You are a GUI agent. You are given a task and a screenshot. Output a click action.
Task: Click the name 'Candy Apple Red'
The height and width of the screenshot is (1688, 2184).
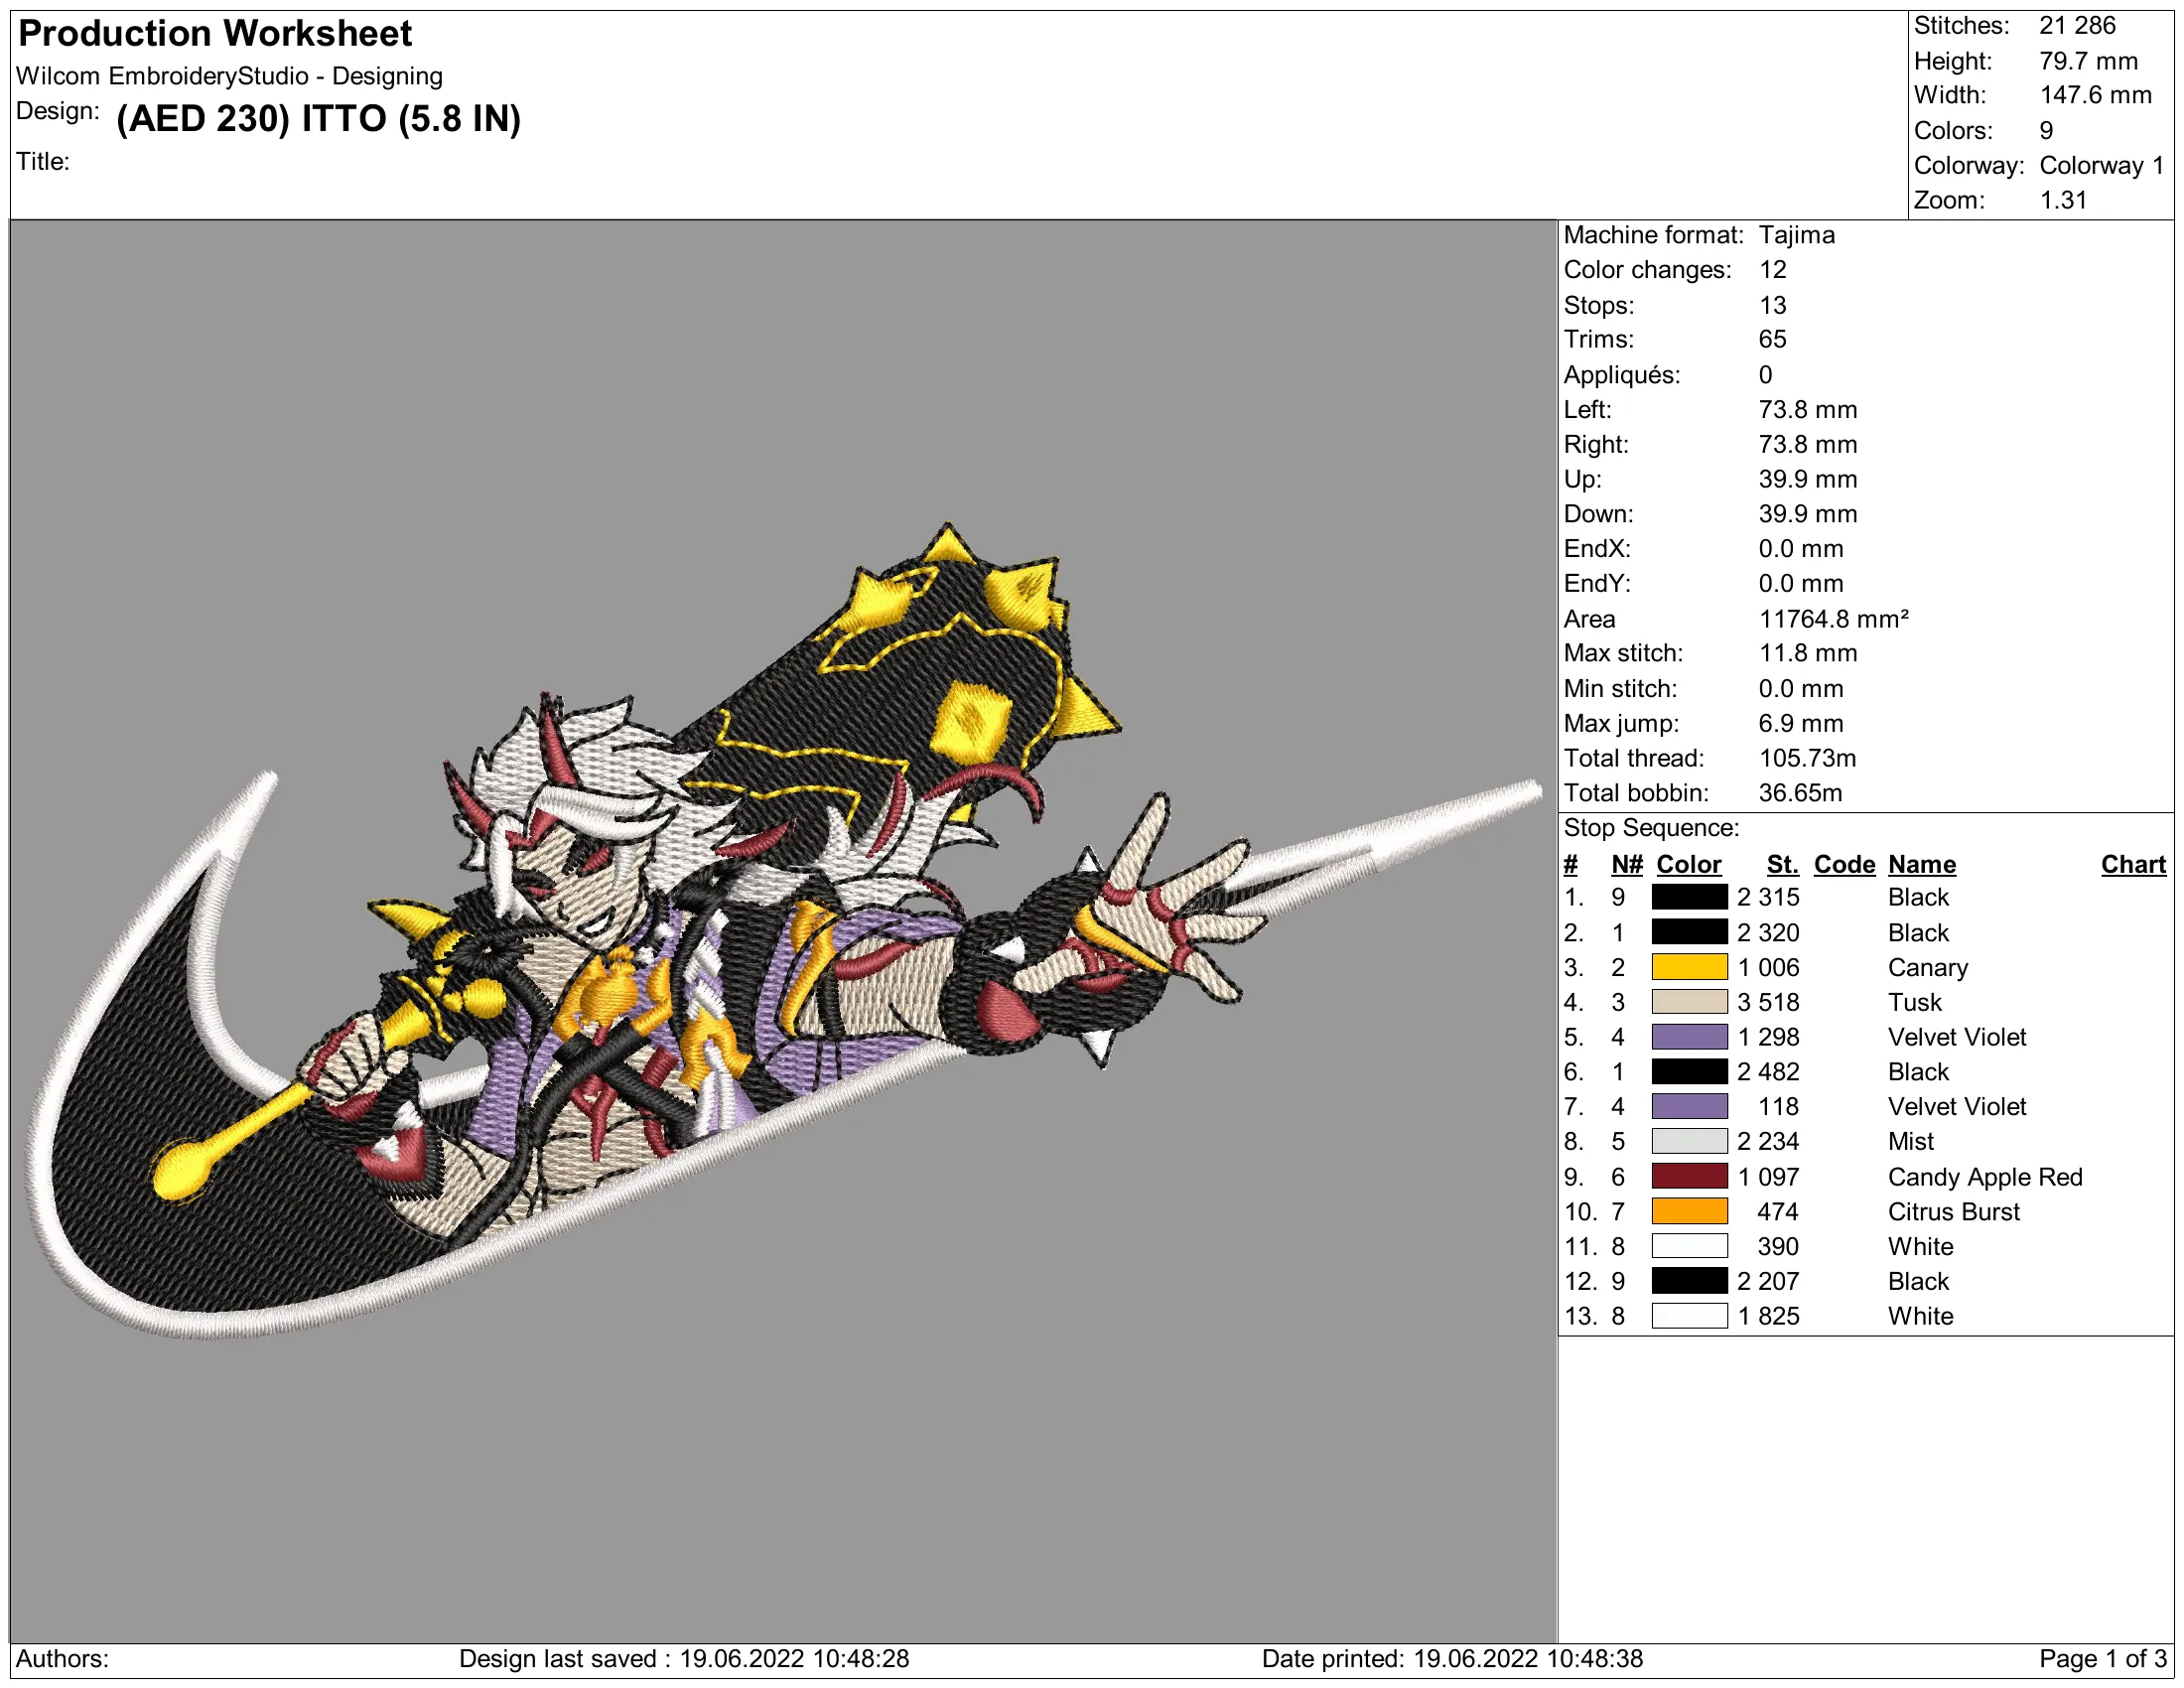point(1984,1177)
